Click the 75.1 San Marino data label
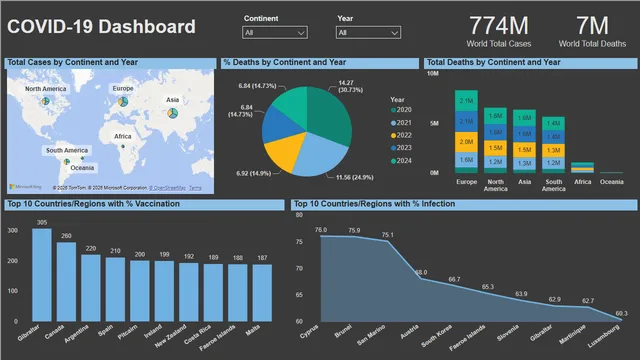This screenshot has height=360, width=640. [387, 235]
